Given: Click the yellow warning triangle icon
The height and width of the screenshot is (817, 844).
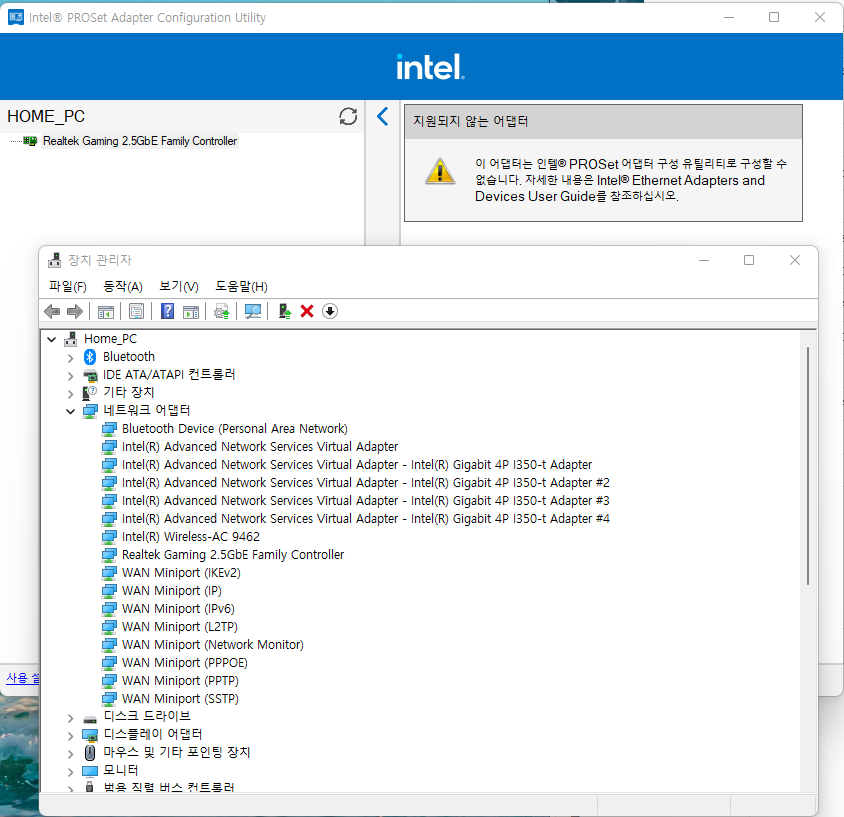Looking at the screenshot, I should [440, 171].
